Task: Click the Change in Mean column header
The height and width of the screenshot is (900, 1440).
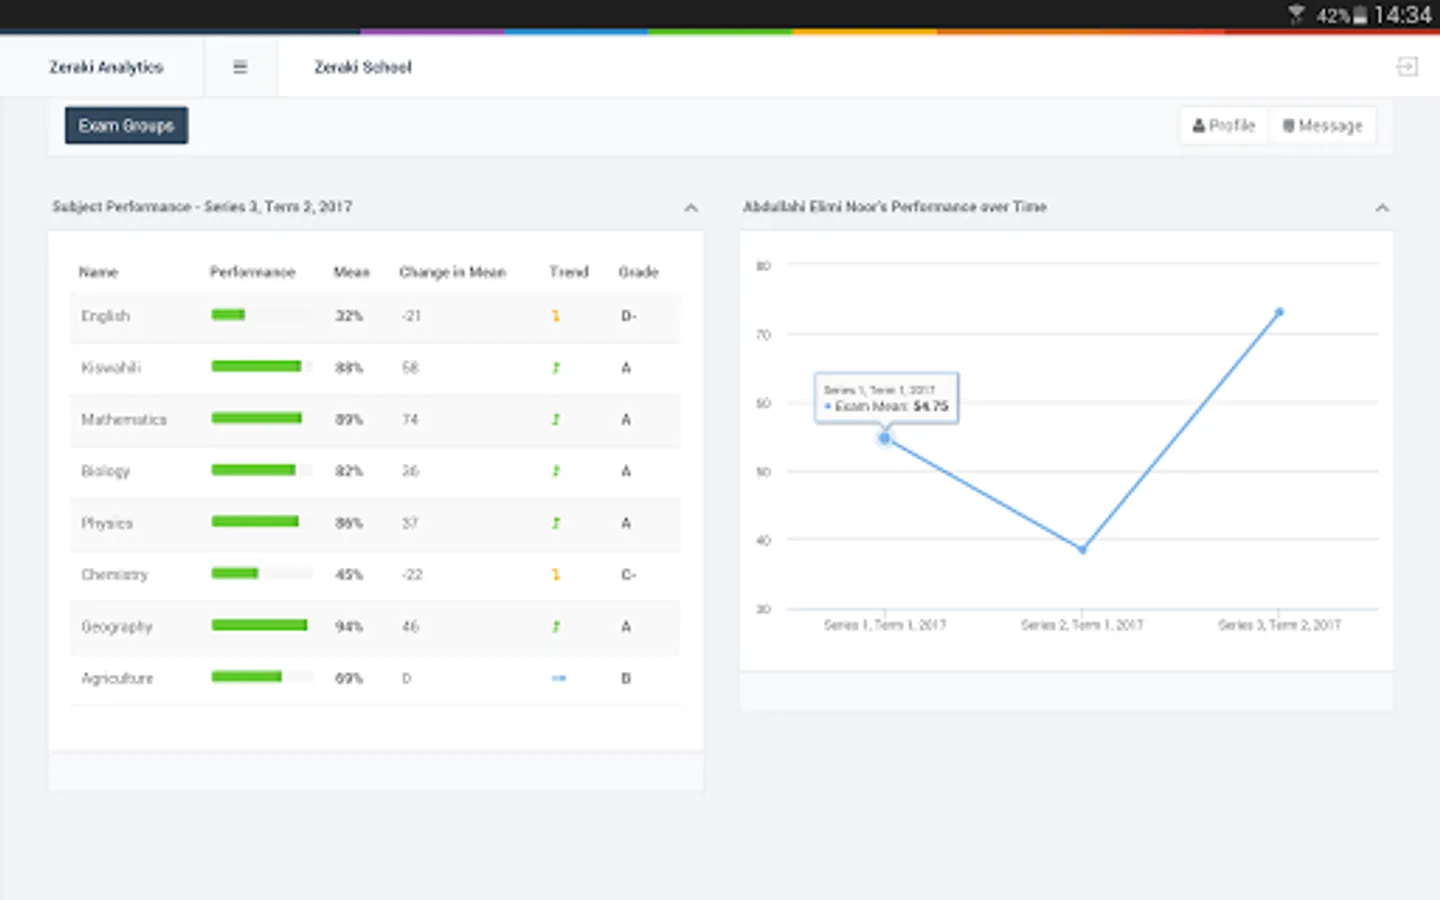Action: (453, 272)
